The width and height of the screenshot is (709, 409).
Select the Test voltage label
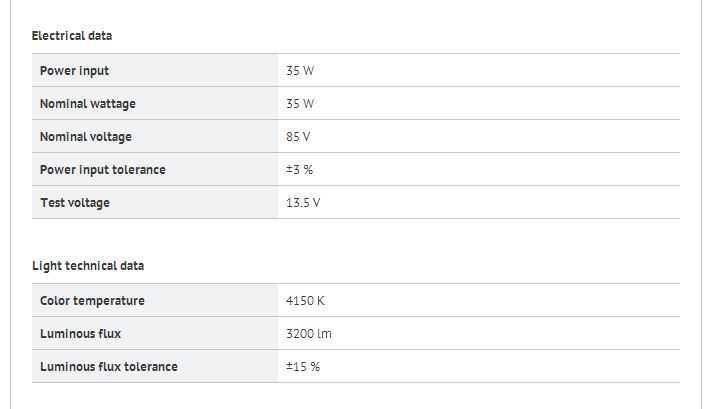coord(75,203)
